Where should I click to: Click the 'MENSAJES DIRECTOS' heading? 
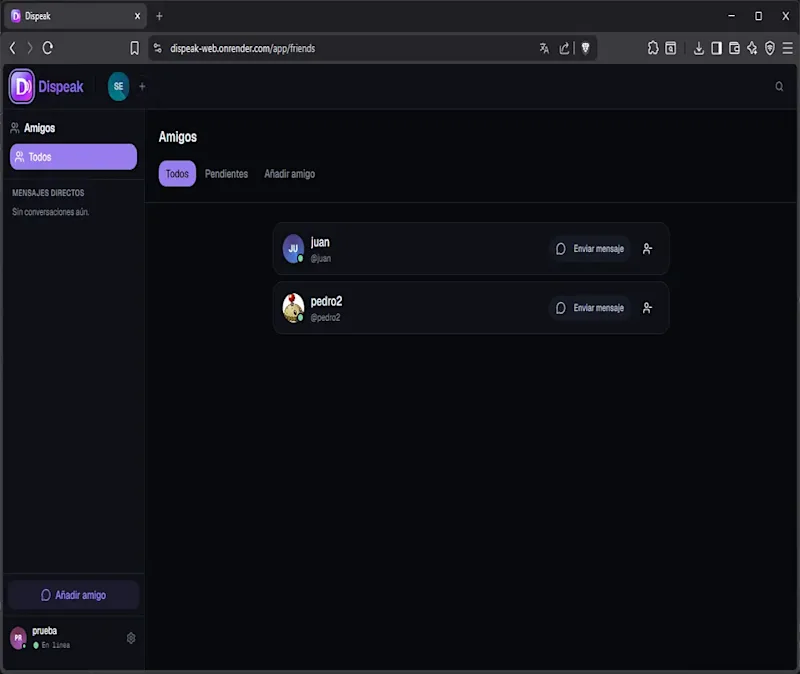tap(48, 193)
